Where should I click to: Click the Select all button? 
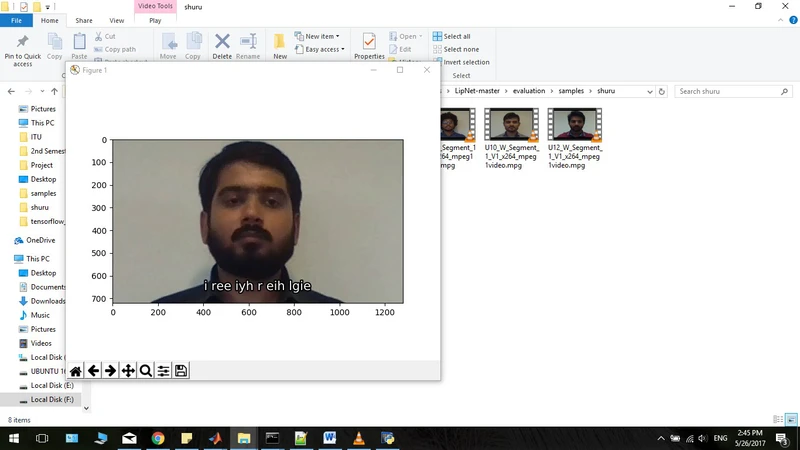456,36
